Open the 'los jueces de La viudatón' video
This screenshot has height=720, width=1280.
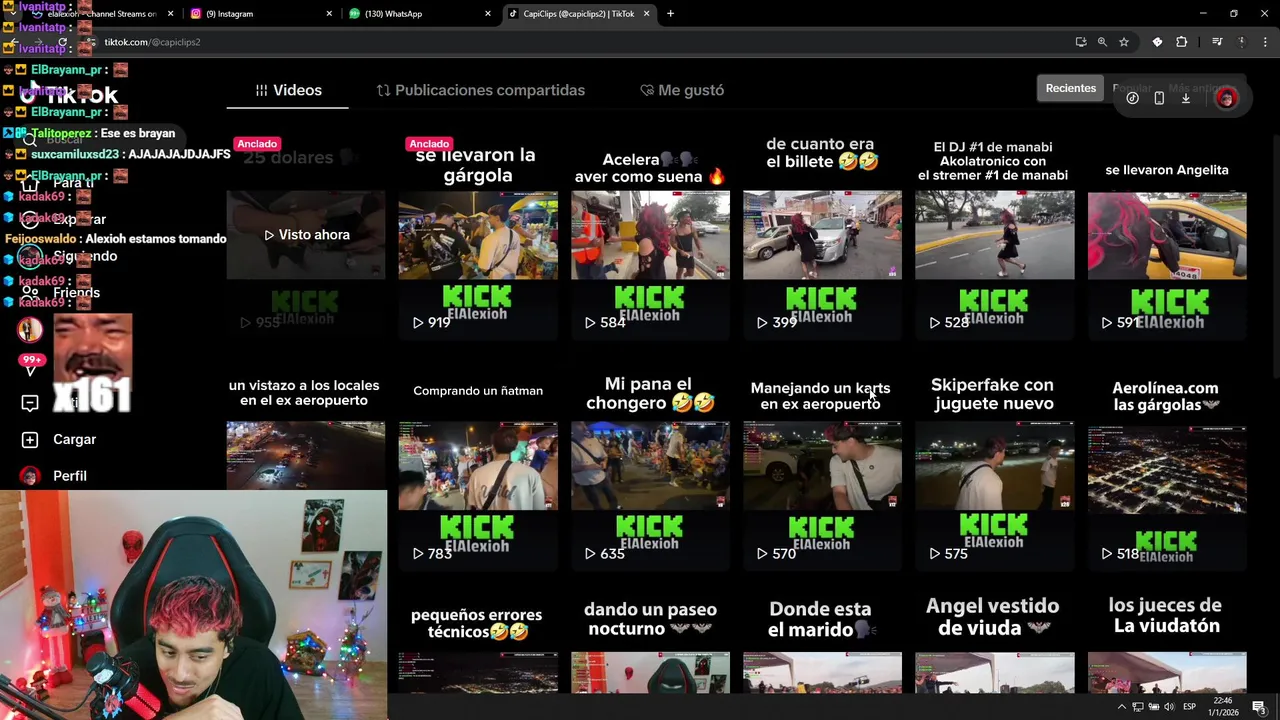(1167, 643)
